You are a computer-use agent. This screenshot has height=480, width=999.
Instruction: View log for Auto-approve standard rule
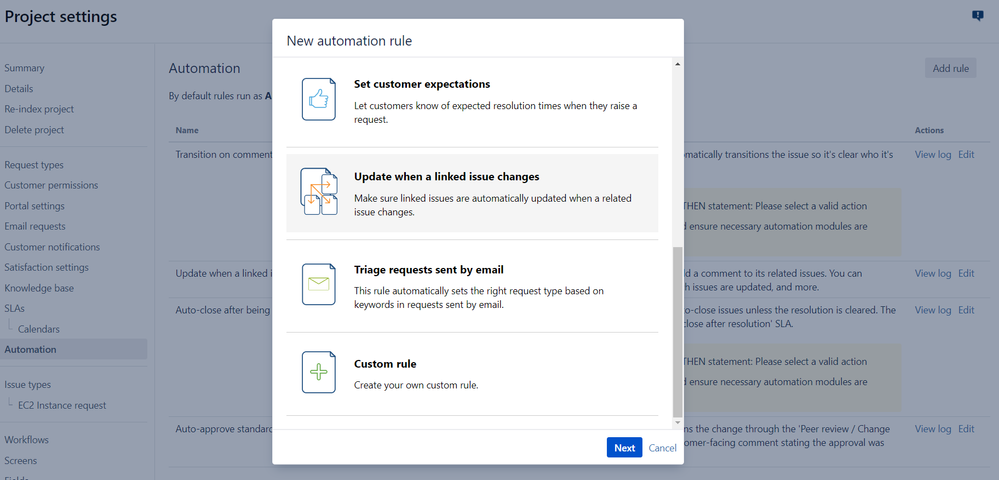(933, 429)
